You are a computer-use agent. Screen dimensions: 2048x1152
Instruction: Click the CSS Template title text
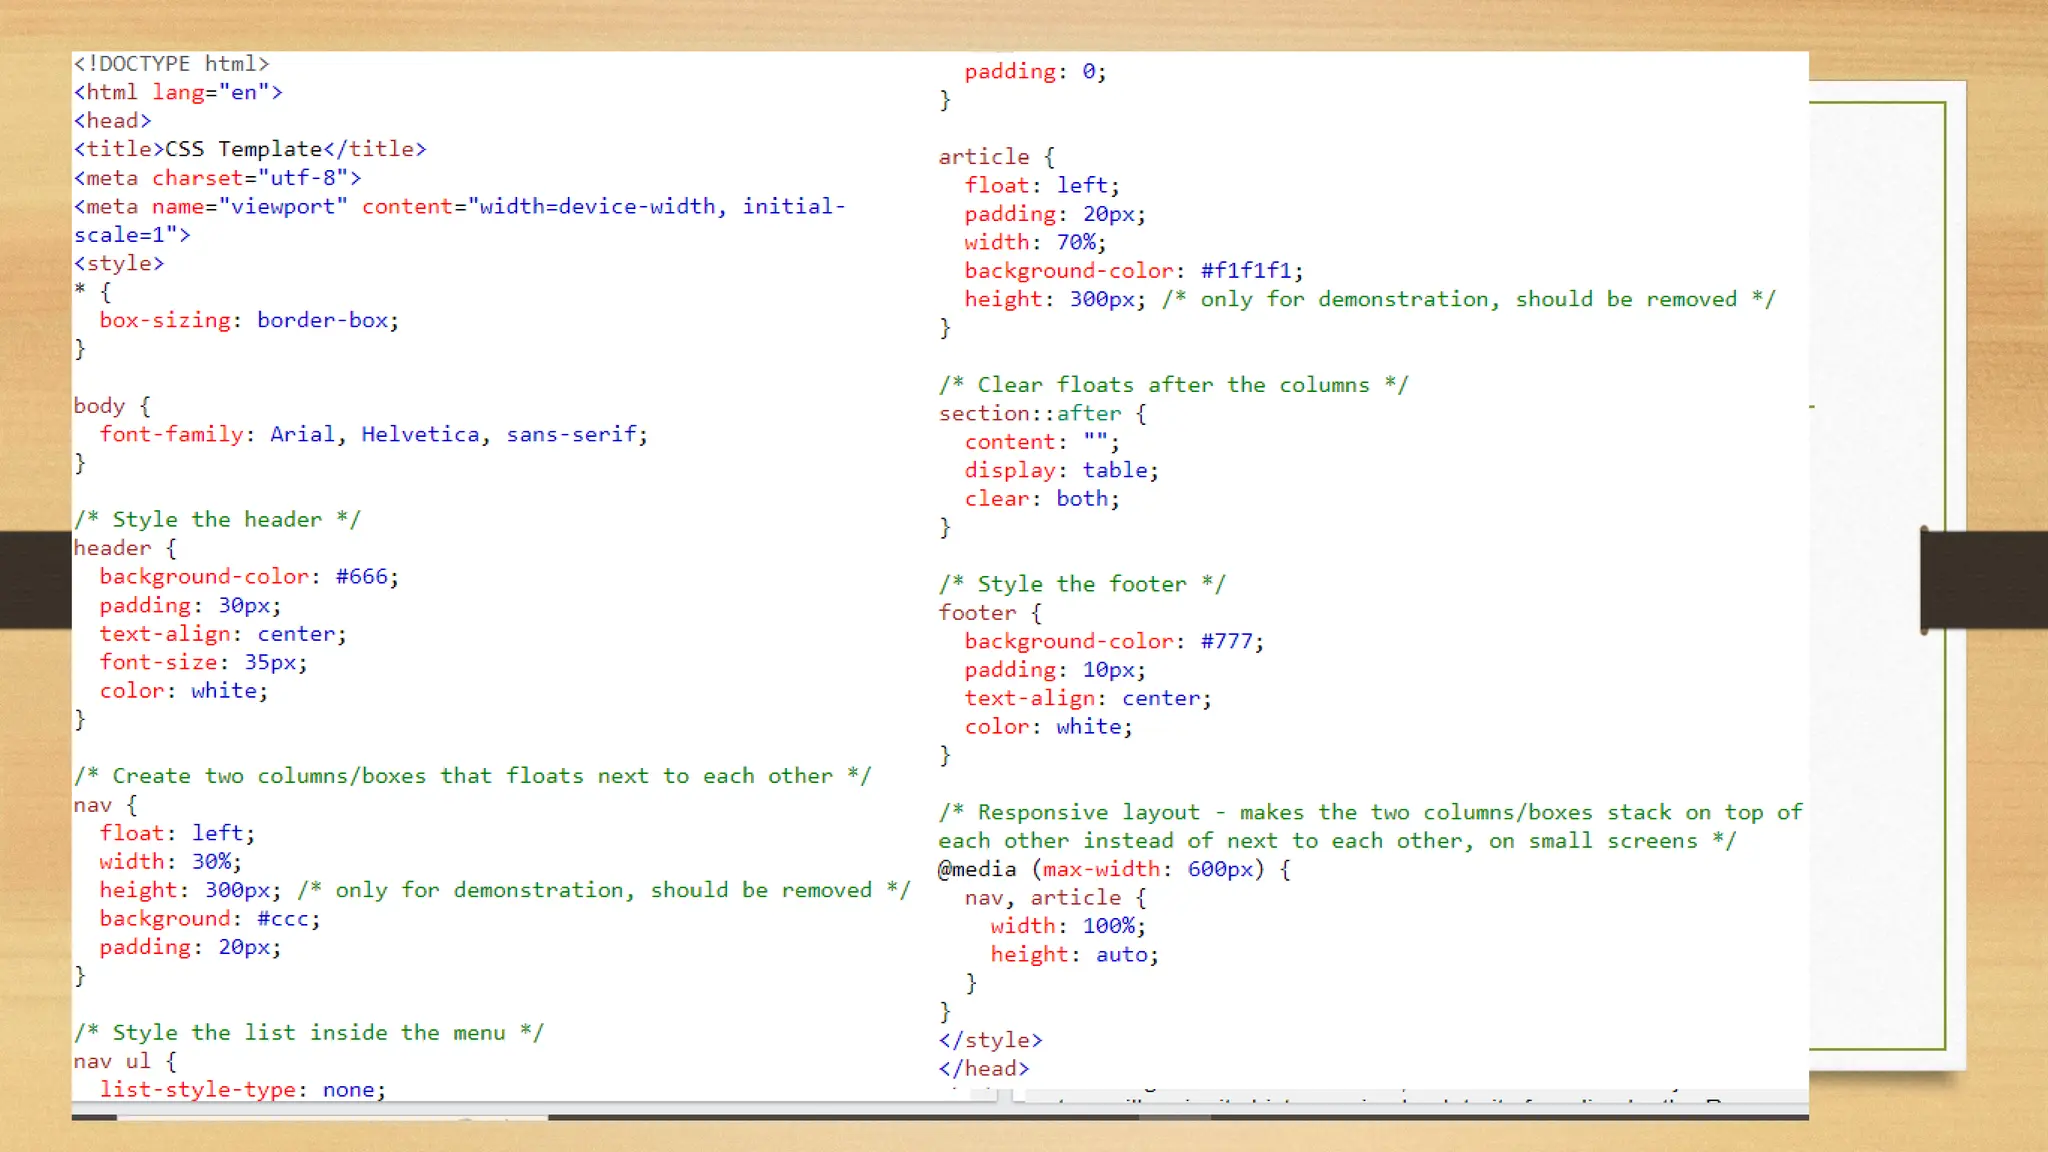243,149
